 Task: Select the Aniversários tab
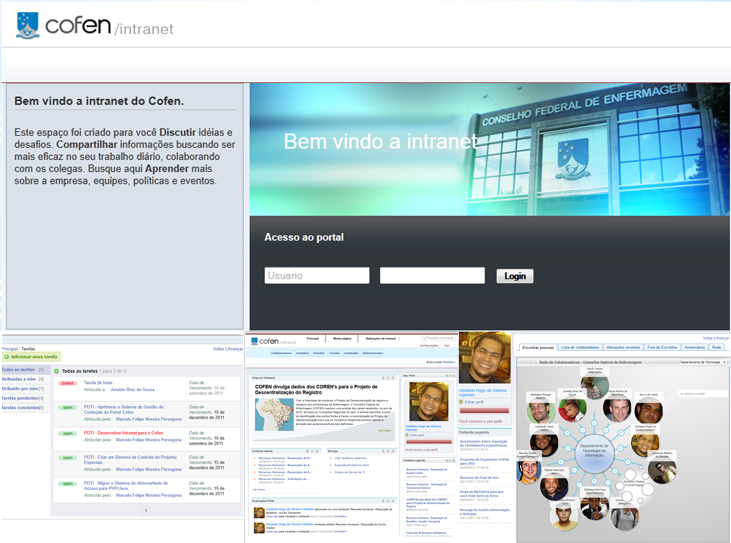[x=695, y=347]
